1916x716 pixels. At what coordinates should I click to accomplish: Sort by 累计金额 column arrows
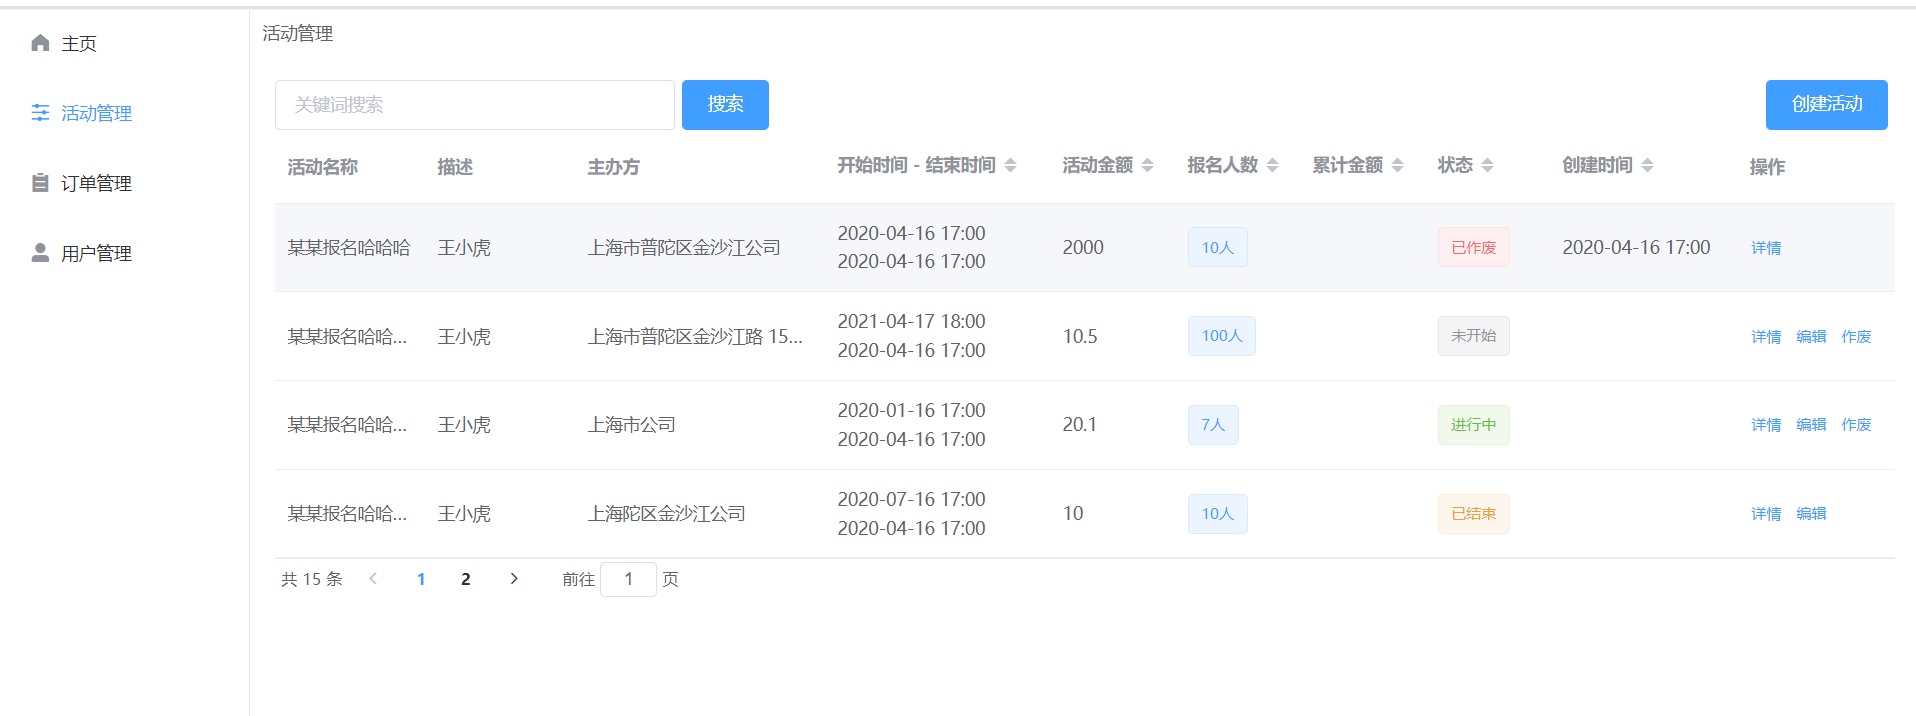pyautogui.click(x=1397, y=165)
